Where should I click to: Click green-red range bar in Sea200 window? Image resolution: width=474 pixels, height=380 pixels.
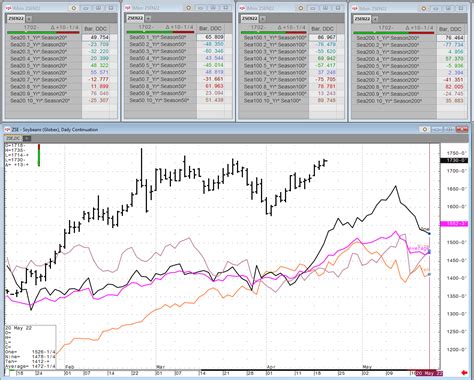pyautogui.click(x=394, y=33)
